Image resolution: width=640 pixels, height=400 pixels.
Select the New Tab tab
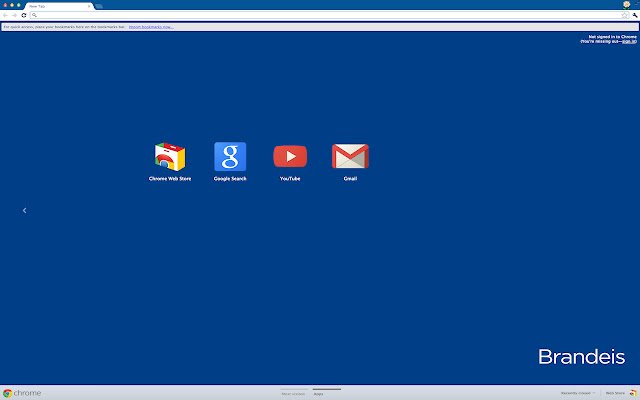point(59,6)
